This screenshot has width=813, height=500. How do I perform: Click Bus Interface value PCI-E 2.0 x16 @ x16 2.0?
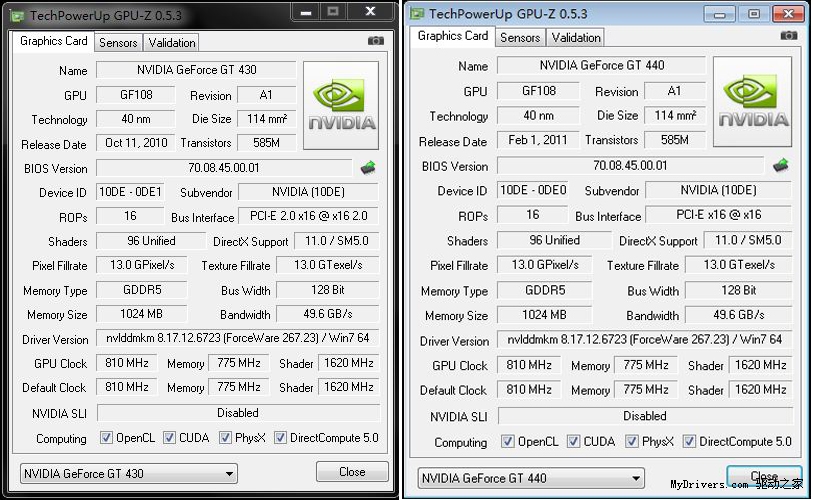click(x=309, y=216)
